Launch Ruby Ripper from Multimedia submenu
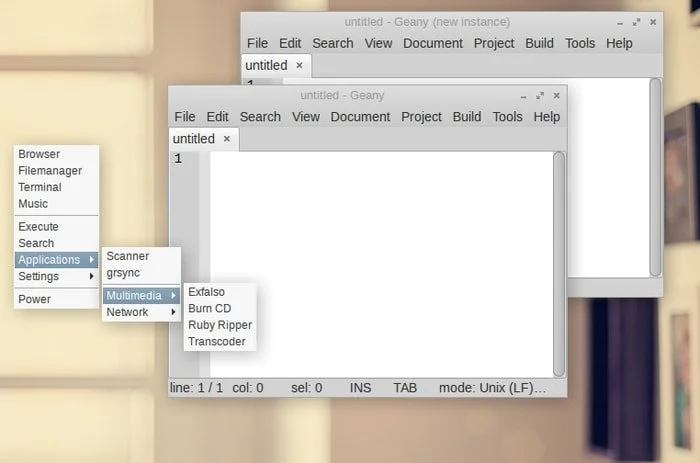Screen dimensions: 700x463 coord(220,325)
